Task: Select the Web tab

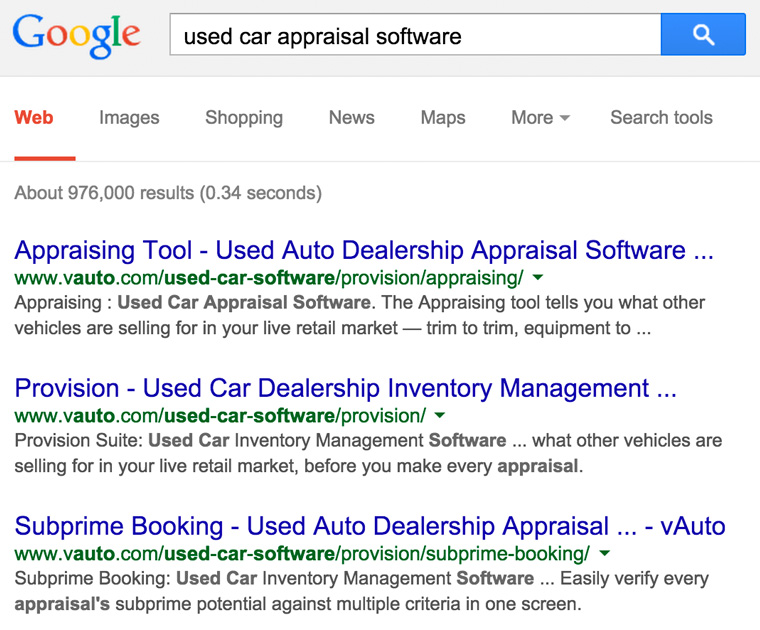Action: tap(34, 117)
